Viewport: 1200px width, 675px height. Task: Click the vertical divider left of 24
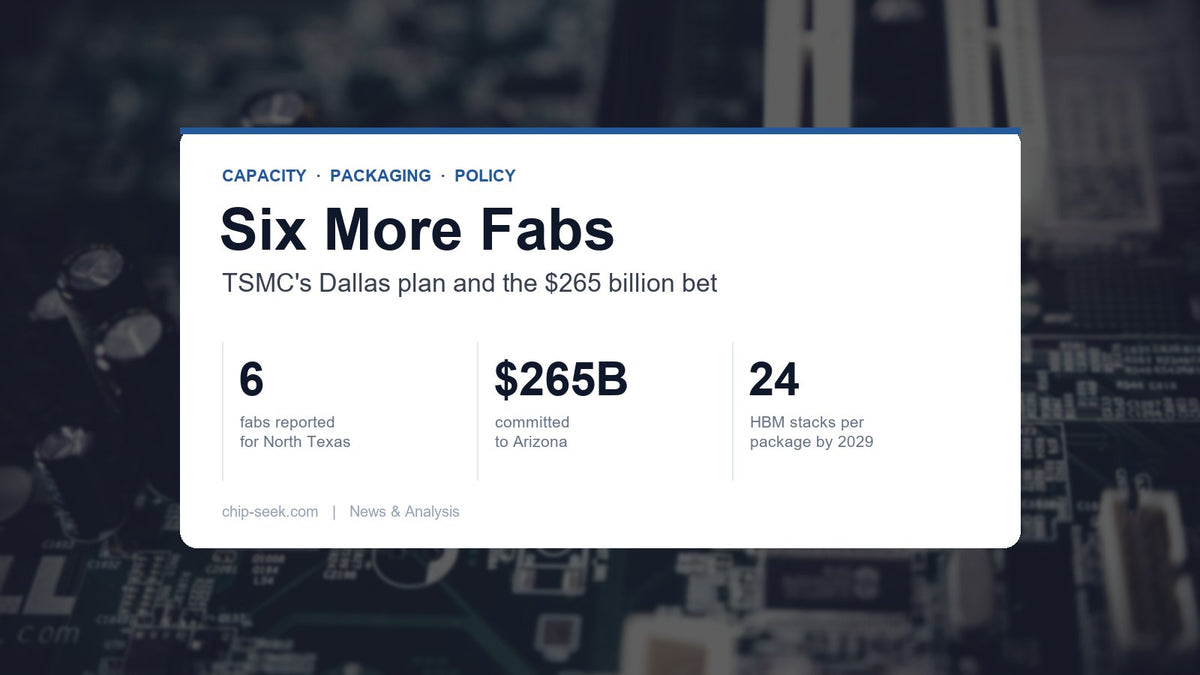(x=733, y=411)
